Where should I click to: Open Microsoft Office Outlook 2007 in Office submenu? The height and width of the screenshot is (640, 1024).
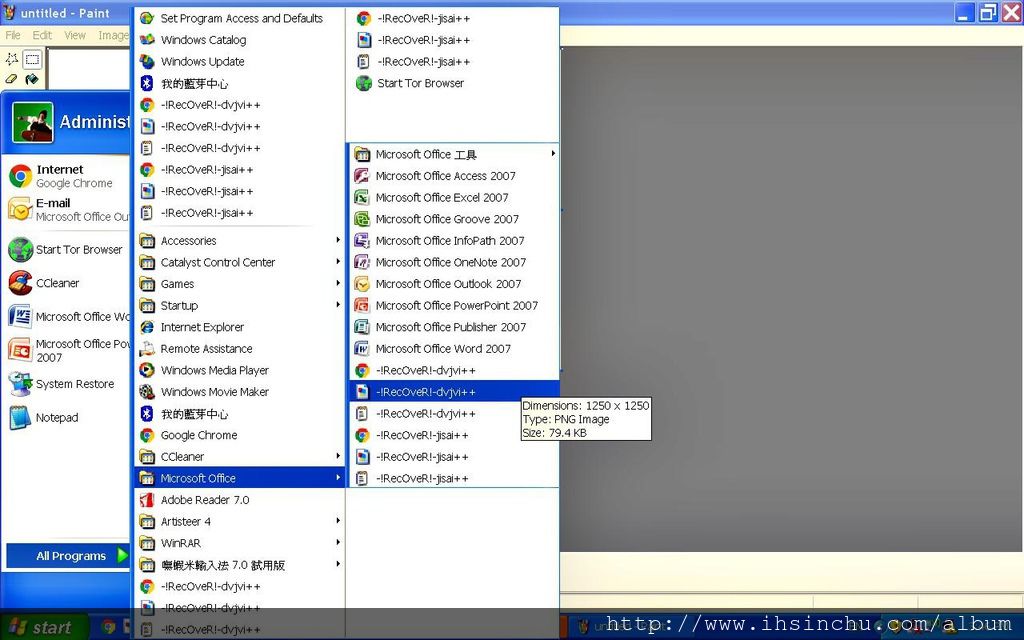(454, 283)
